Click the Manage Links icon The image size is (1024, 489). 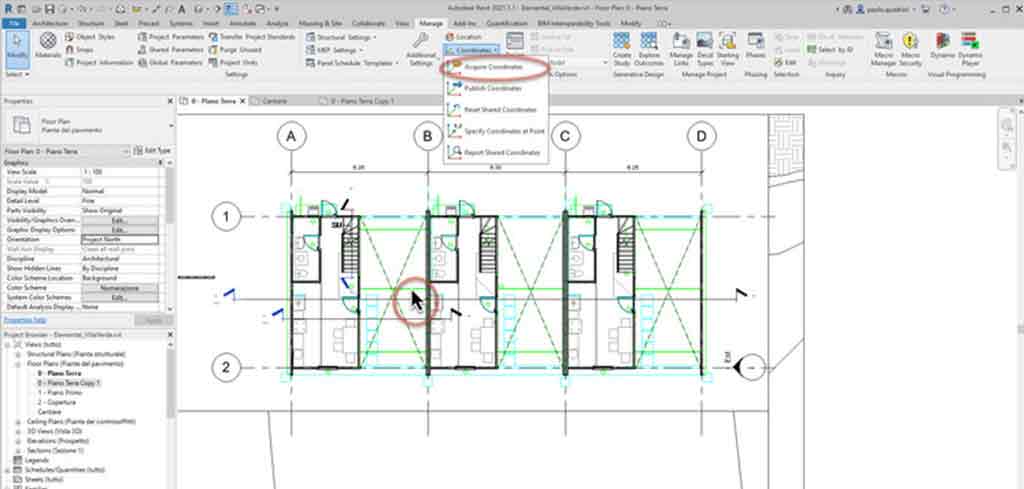point(681,46)
